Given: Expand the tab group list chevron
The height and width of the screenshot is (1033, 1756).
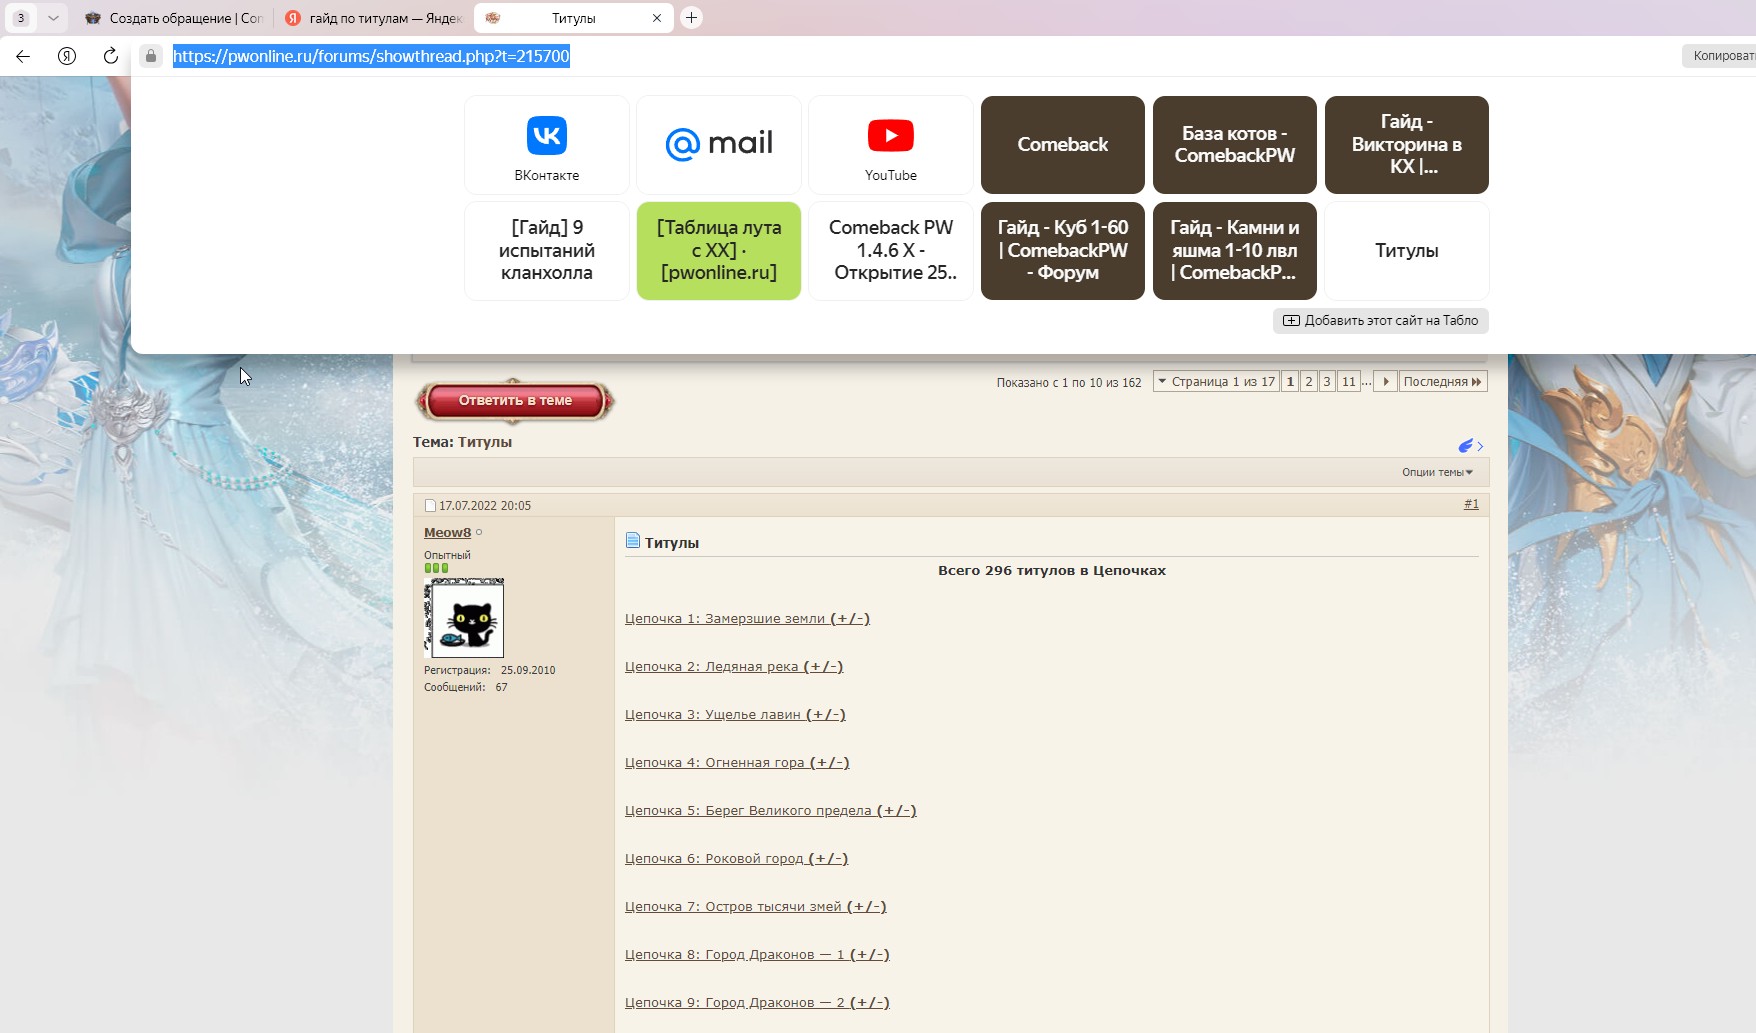Looking at the screenshot, I should click(53, 18).
